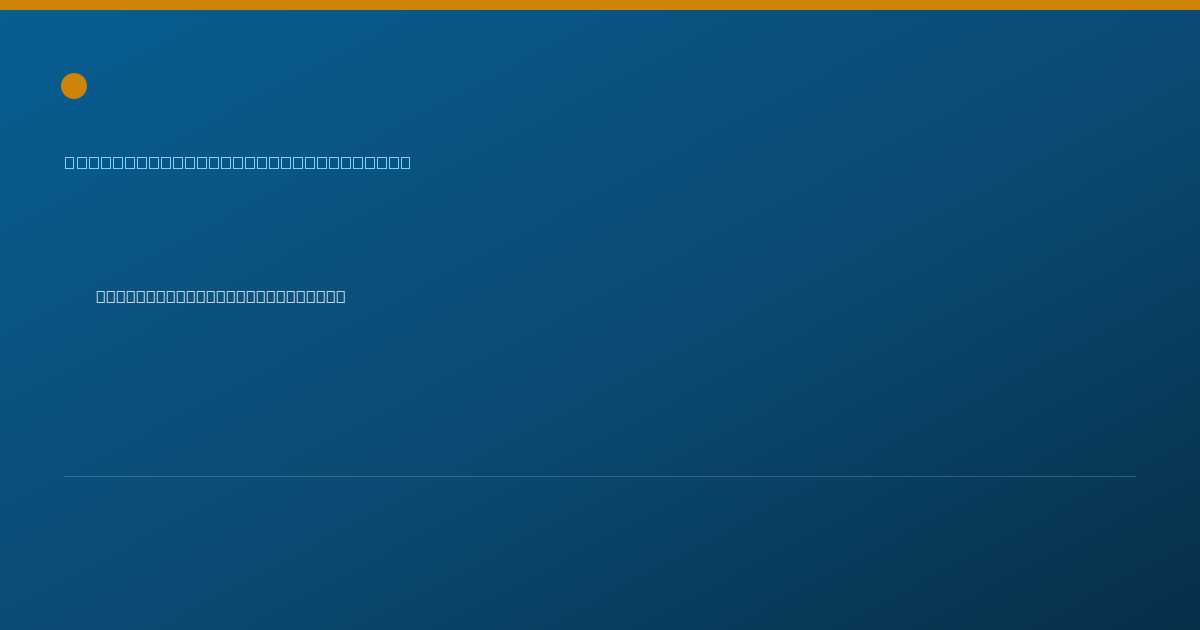Select the light blue placeholder text line
This screenshot has height=630, width=1200.
(238, 162)
